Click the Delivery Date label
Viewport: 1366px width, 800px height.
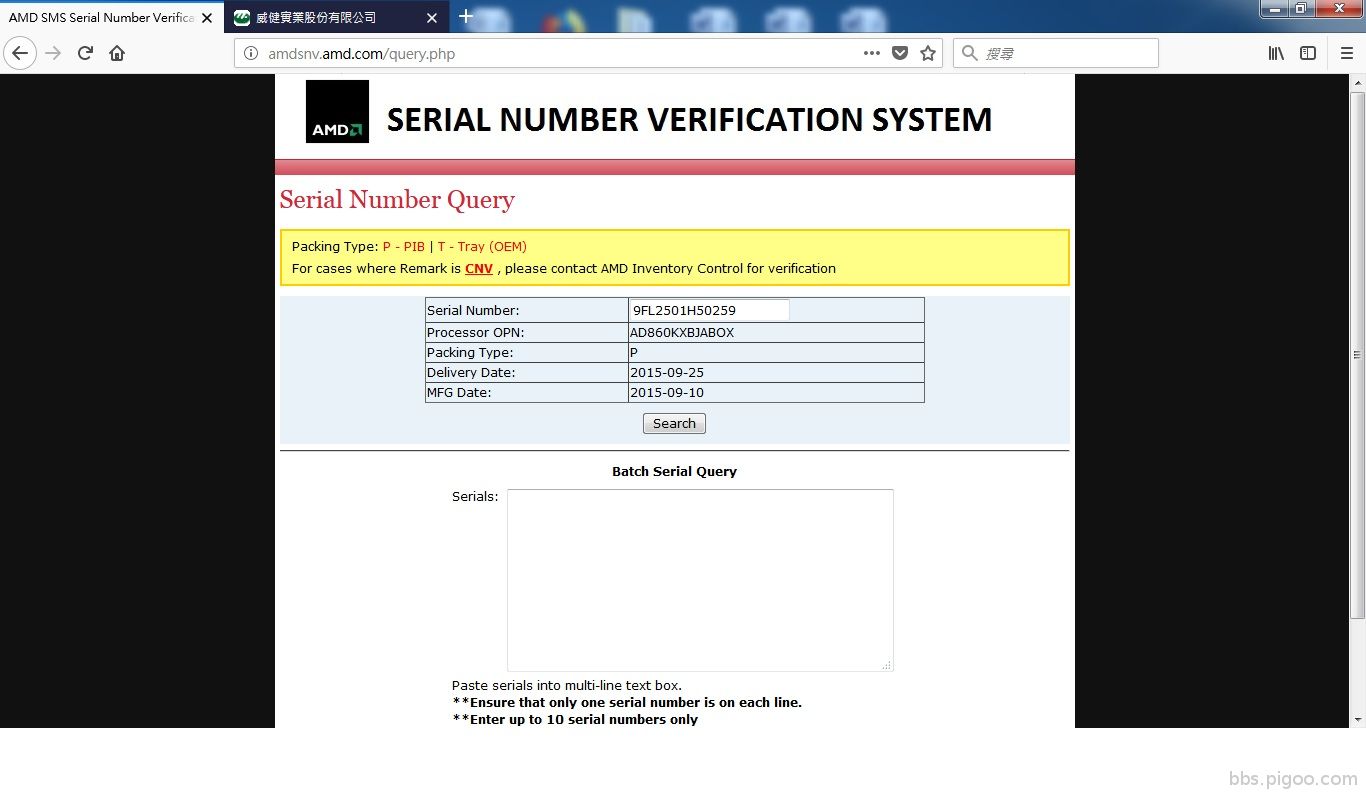click(471, 372)
